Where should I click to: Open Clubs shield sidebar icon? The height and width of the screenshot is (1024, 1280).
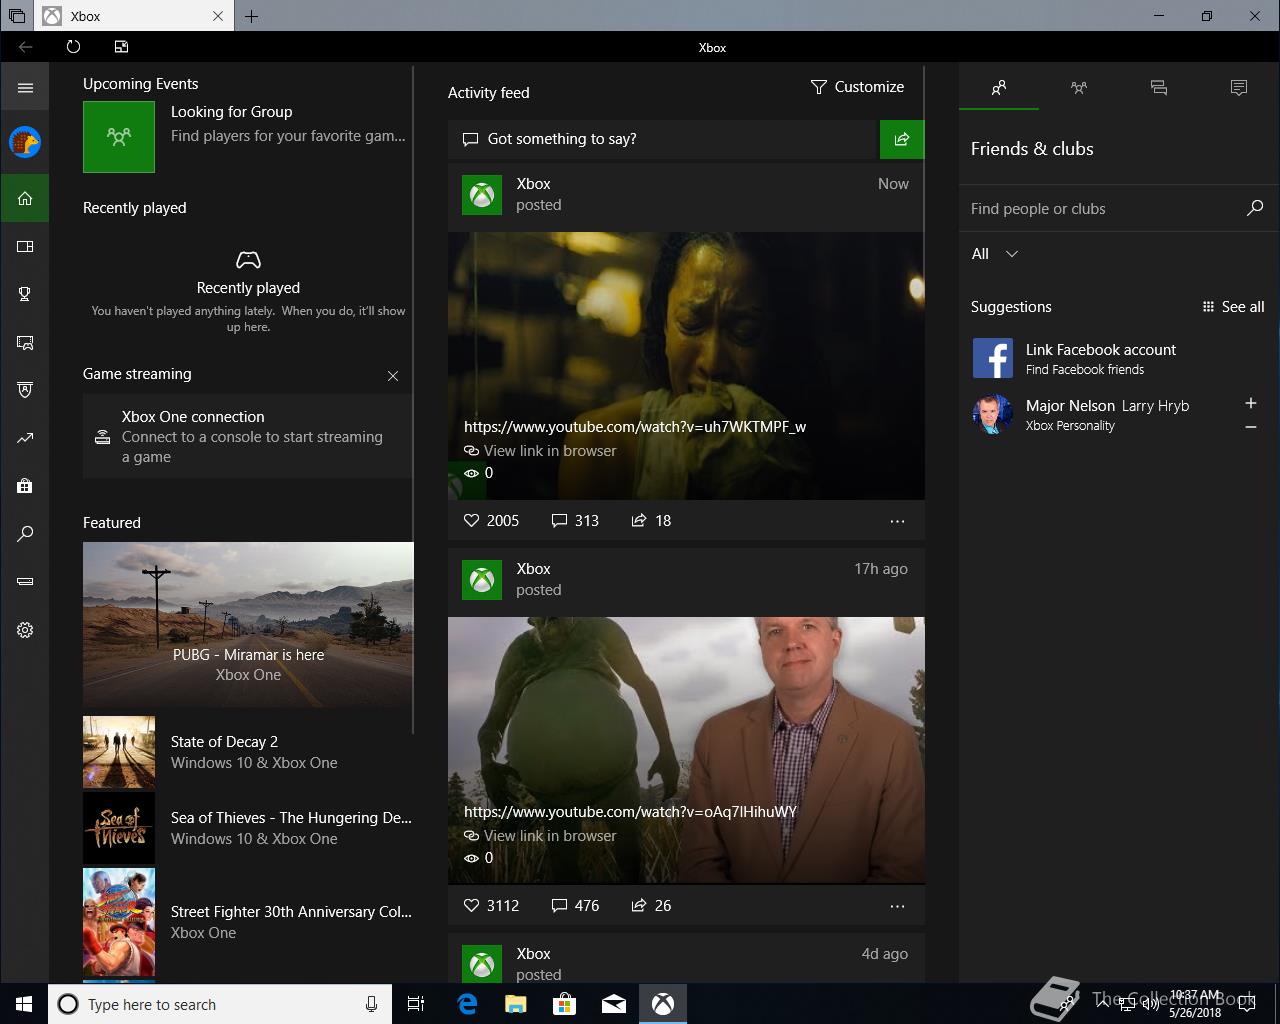coord(25,390)
